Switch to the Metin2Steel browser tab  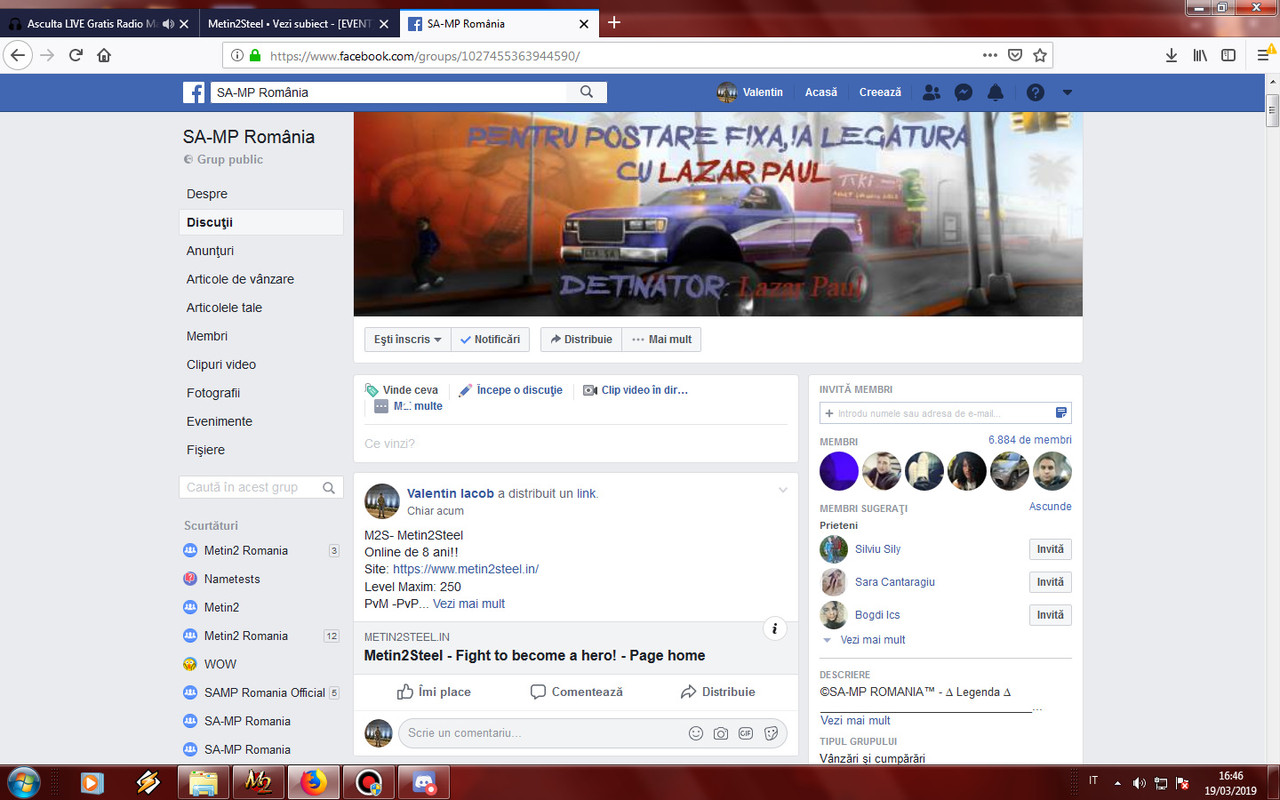290,22
